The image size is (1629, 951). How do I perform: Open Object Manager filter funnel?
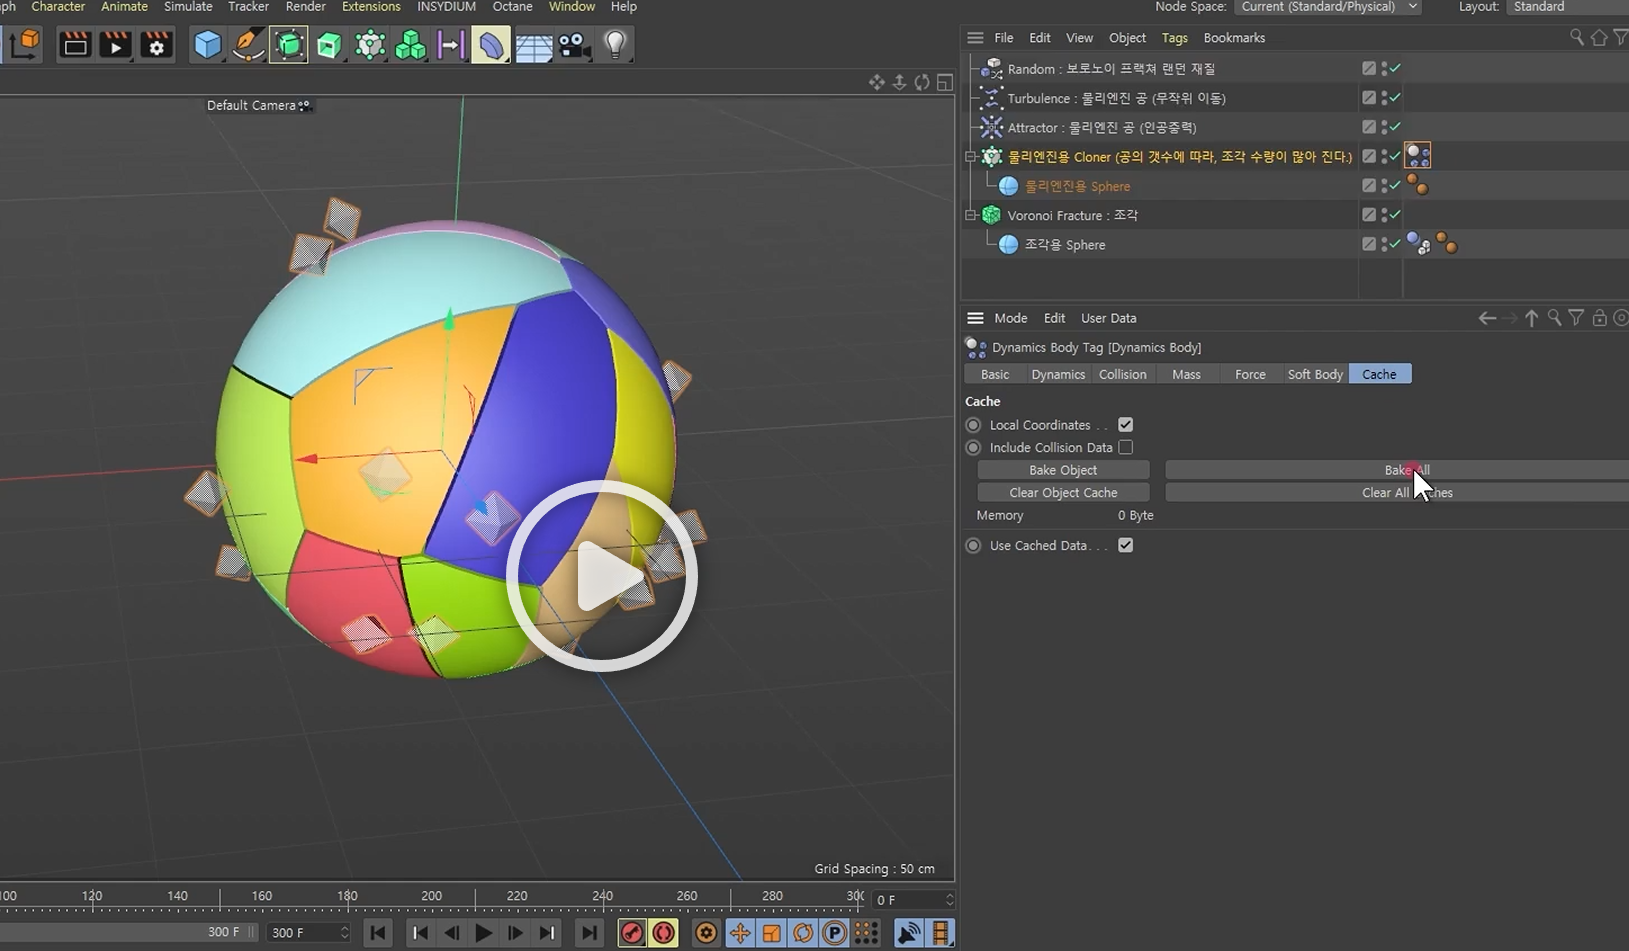point(1620,37)
